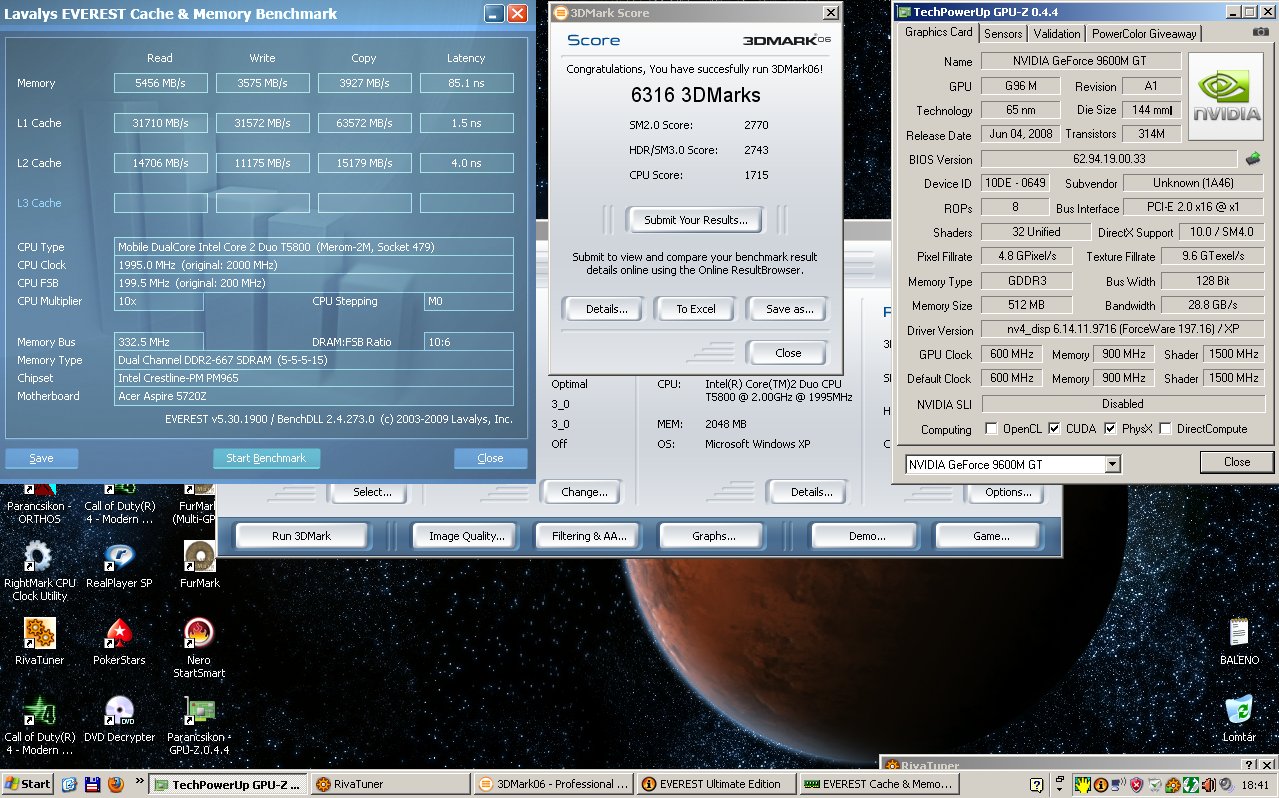1279x798 pixels.
Task: Click Run 3DMark button
Action: click(x=301, y=536)
